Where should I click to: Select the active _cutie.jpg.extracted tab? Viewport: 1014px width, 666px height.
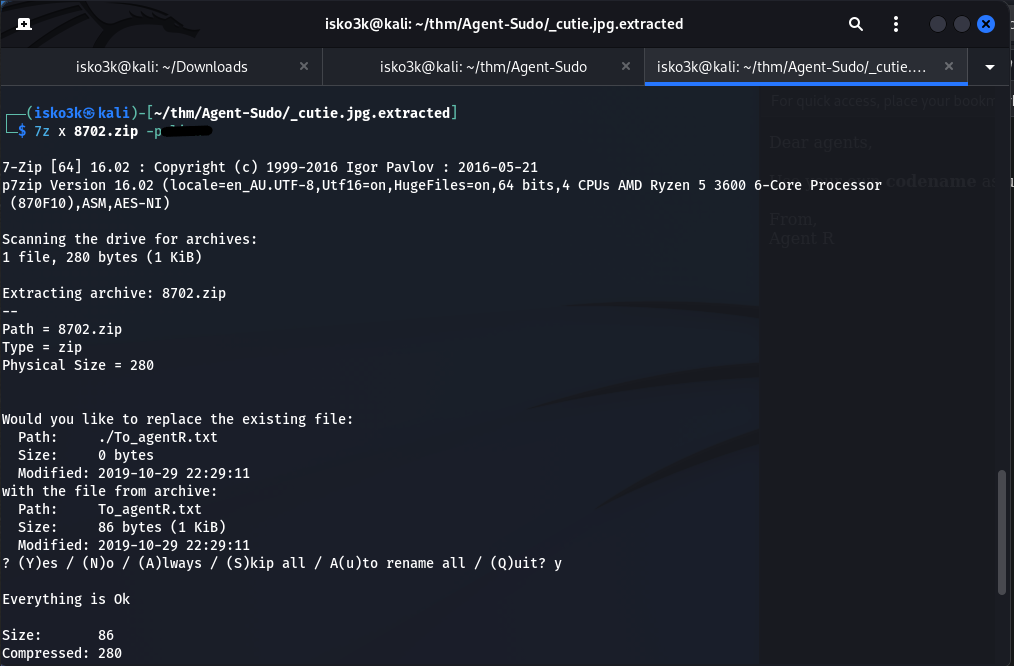(x=791, y=67)
